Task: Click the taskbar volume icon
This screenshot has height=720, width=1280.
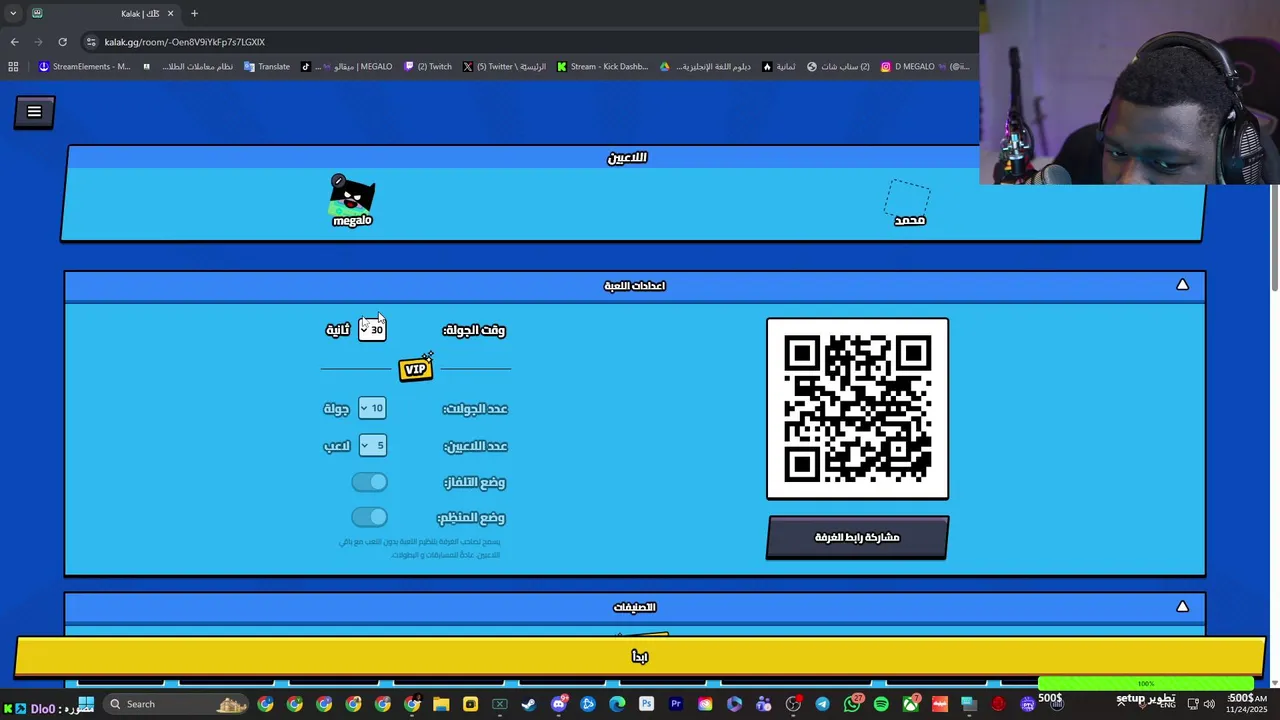Action: tap(1208, 704)
